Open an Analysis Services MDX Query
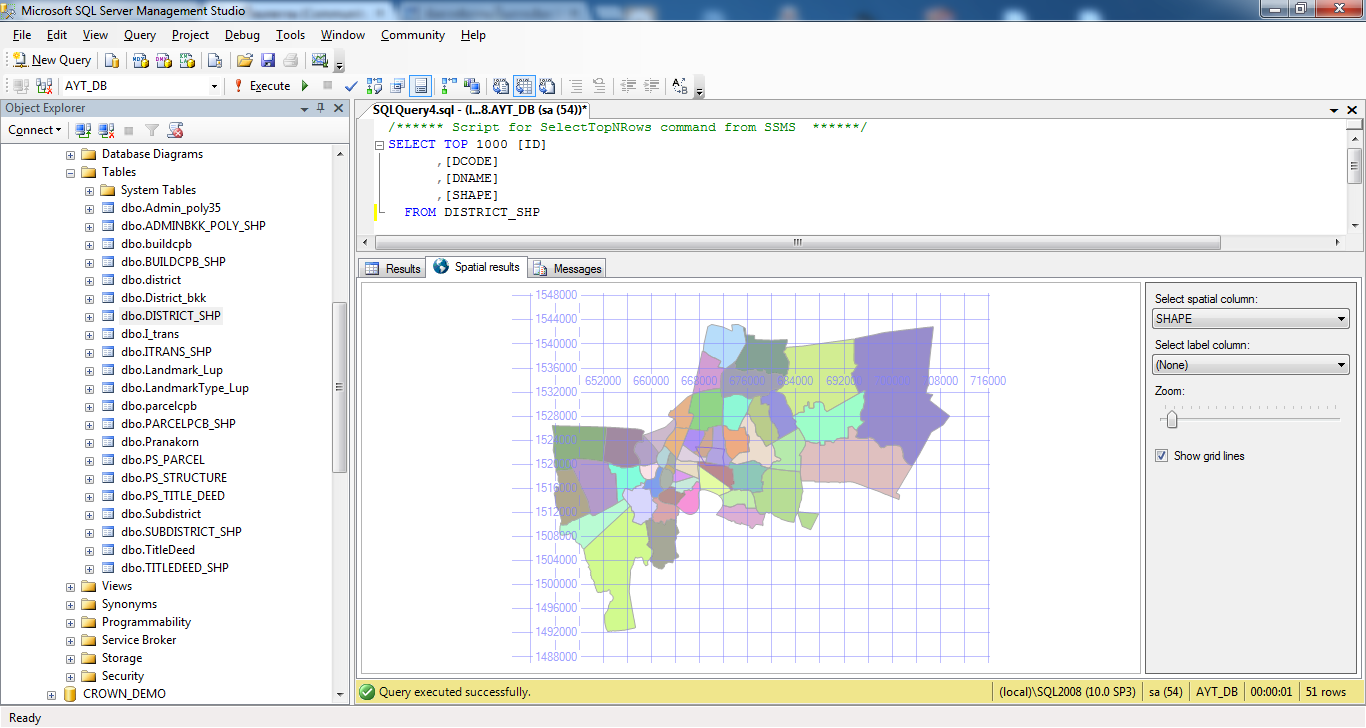Viewport: 1366px width, 728px height. [x=139, y=60]
